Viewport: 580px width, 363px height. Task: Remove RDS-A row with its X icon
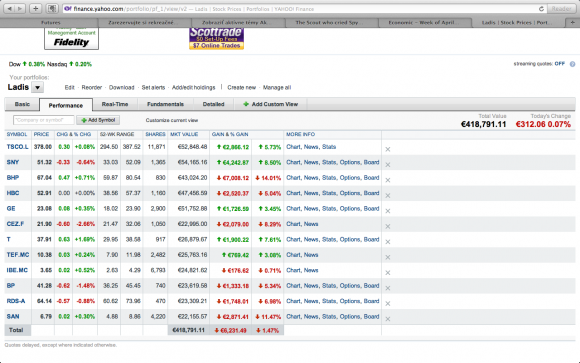coord(388,303)
